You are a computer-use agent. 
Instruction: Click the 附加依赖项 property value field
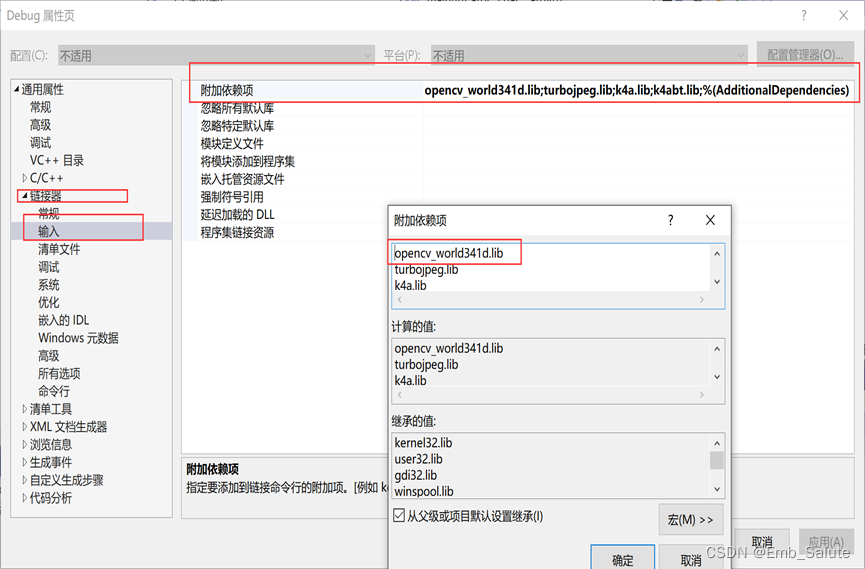[637, 90]
